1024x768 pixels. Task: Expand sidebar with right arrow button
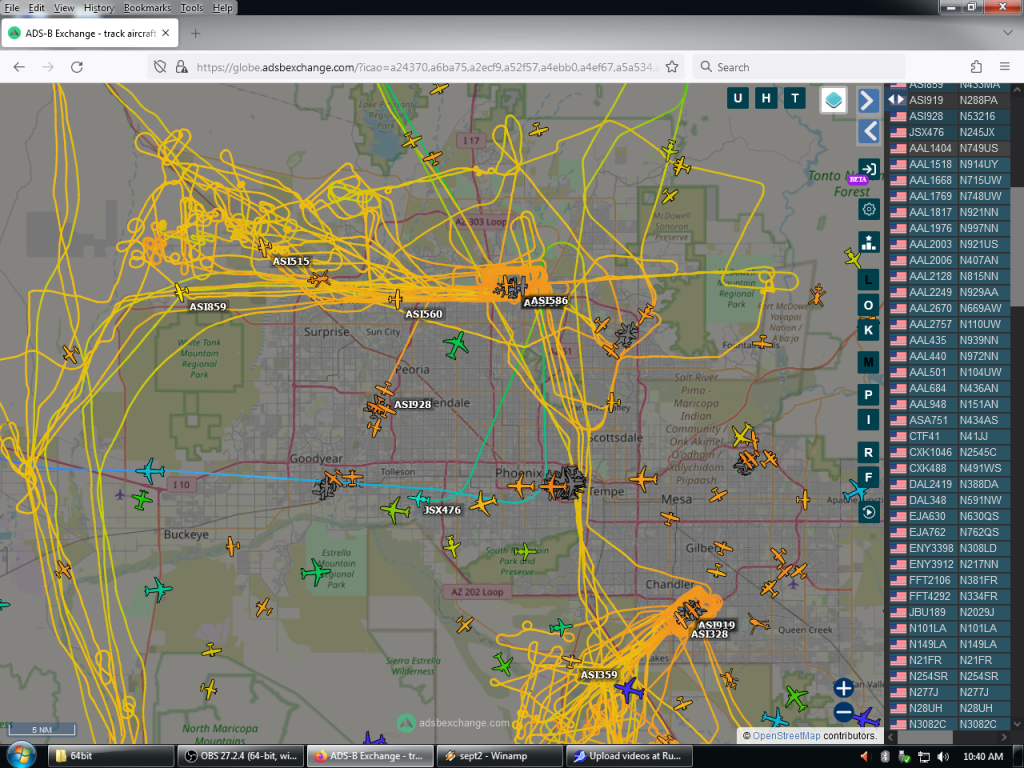point(868,101)
